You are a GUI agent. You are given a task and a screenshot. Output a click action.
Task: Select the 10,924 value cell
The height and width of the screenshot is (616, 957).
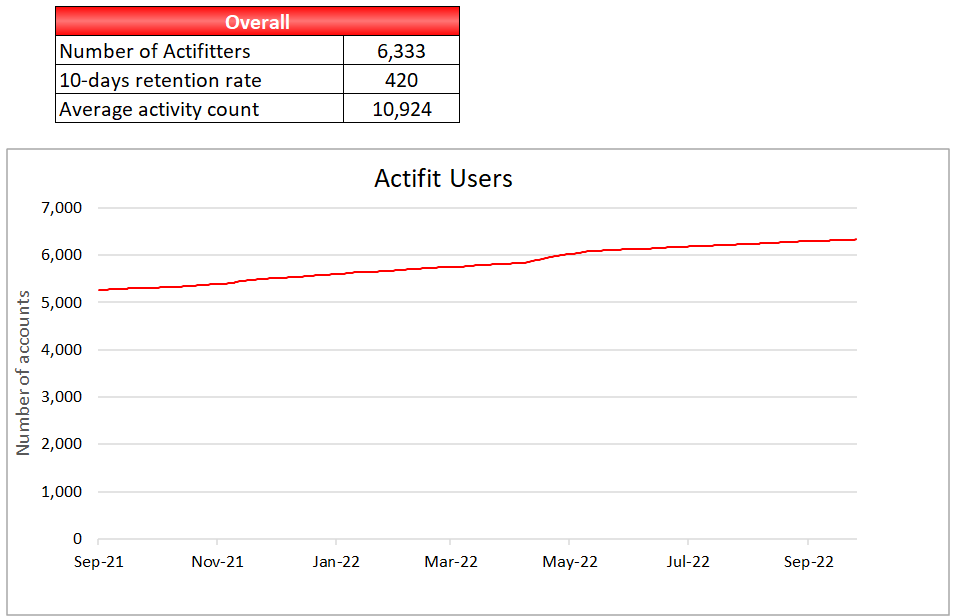(401, 109)
